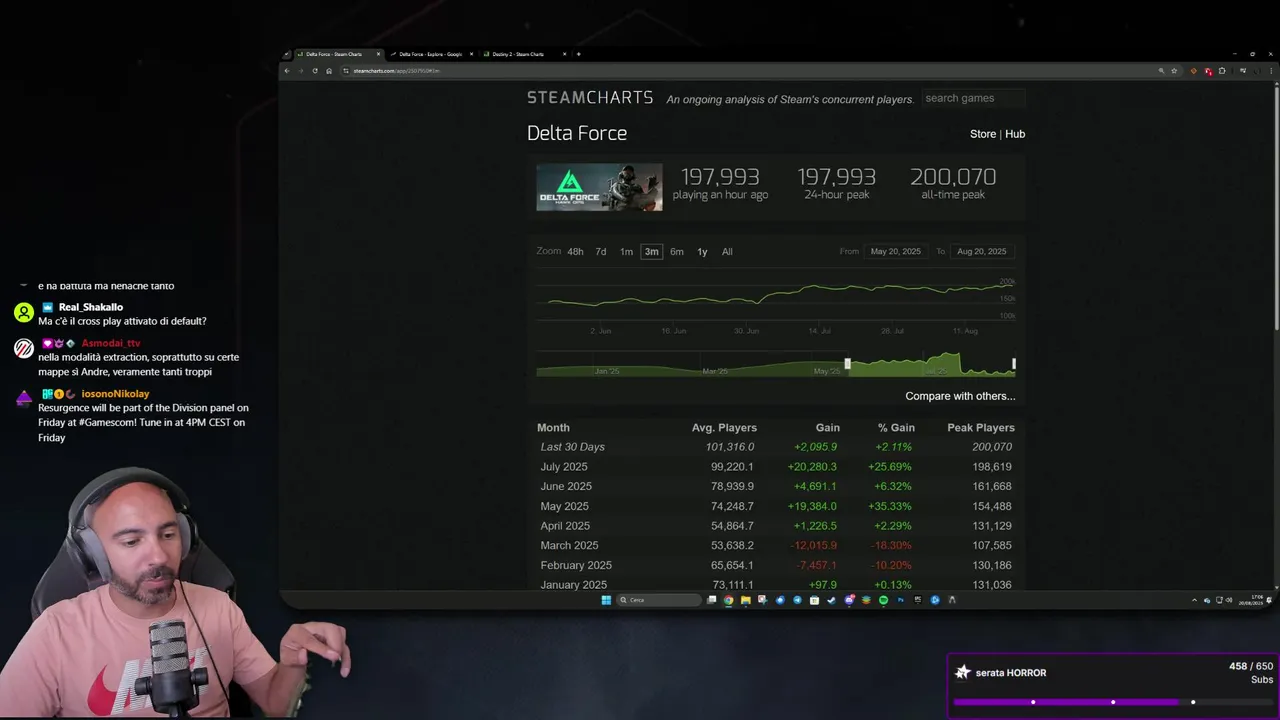
Task: Open the Hub link for Delta Force
Action: click(1015, 134)
